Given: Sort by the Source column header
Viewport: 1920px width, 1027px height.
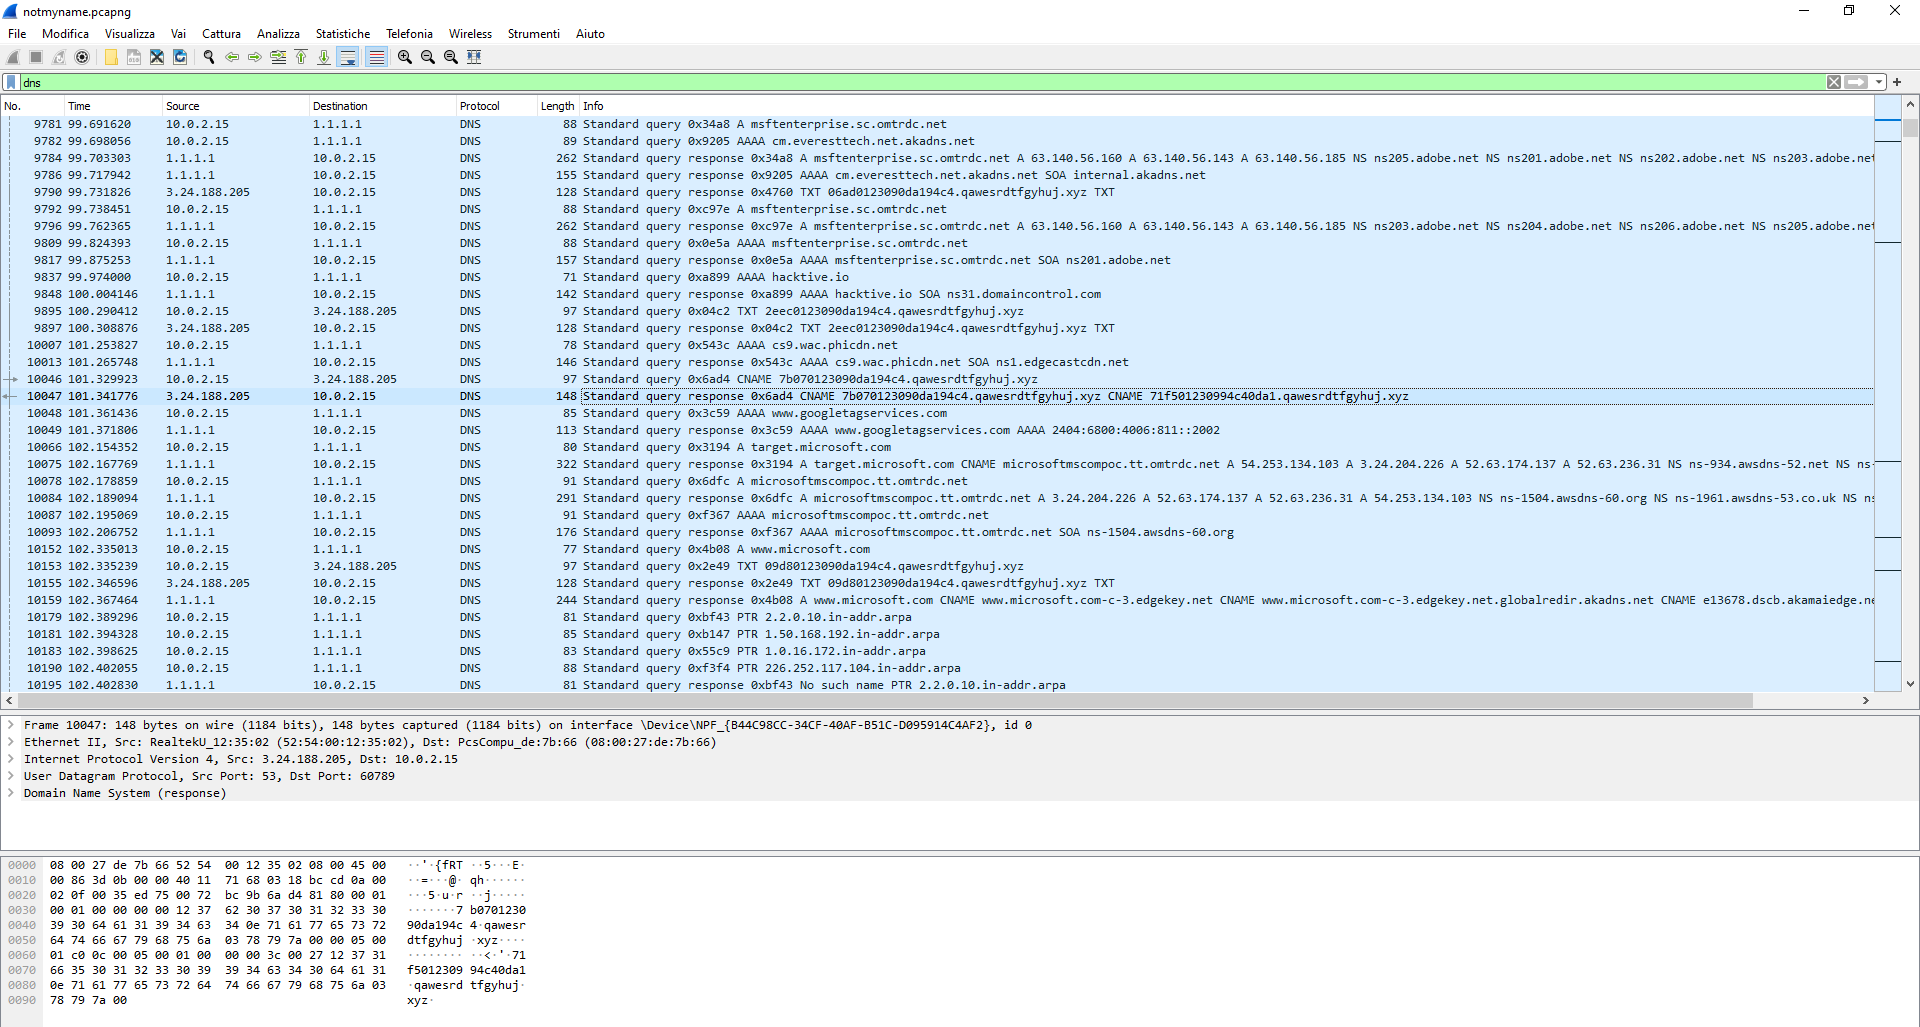Looking at the screenshot, I should point(235,106).
